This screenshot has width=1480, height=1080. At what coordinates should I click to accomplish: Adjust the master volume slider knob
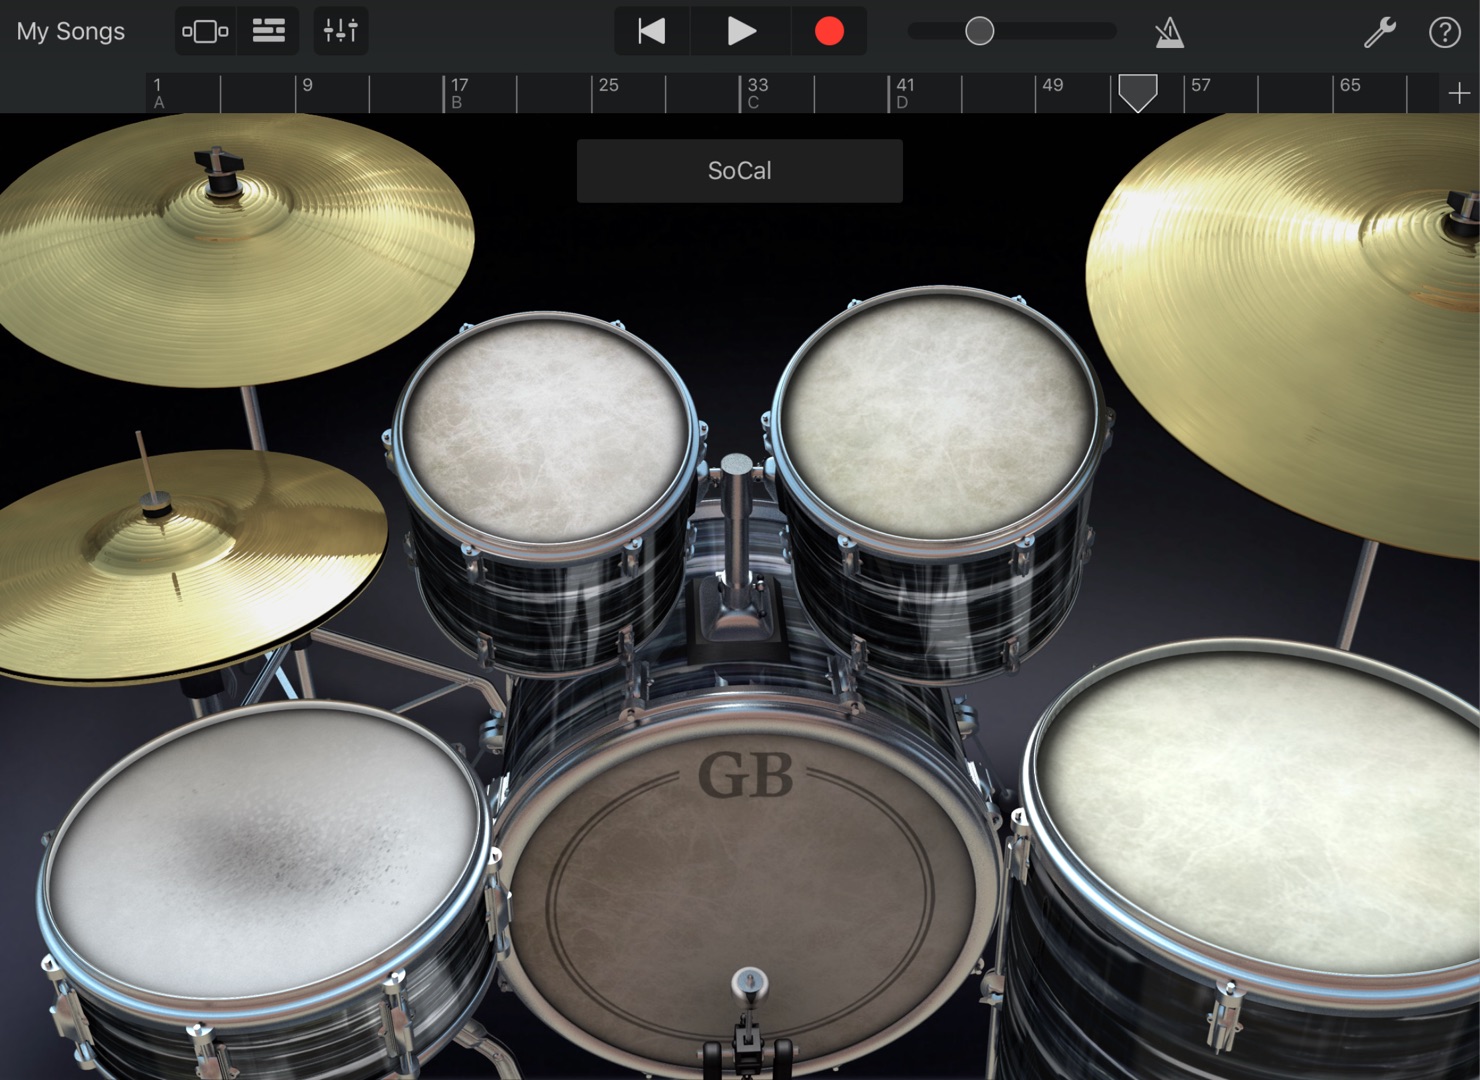pyautogui.click(x=979, y=31)
